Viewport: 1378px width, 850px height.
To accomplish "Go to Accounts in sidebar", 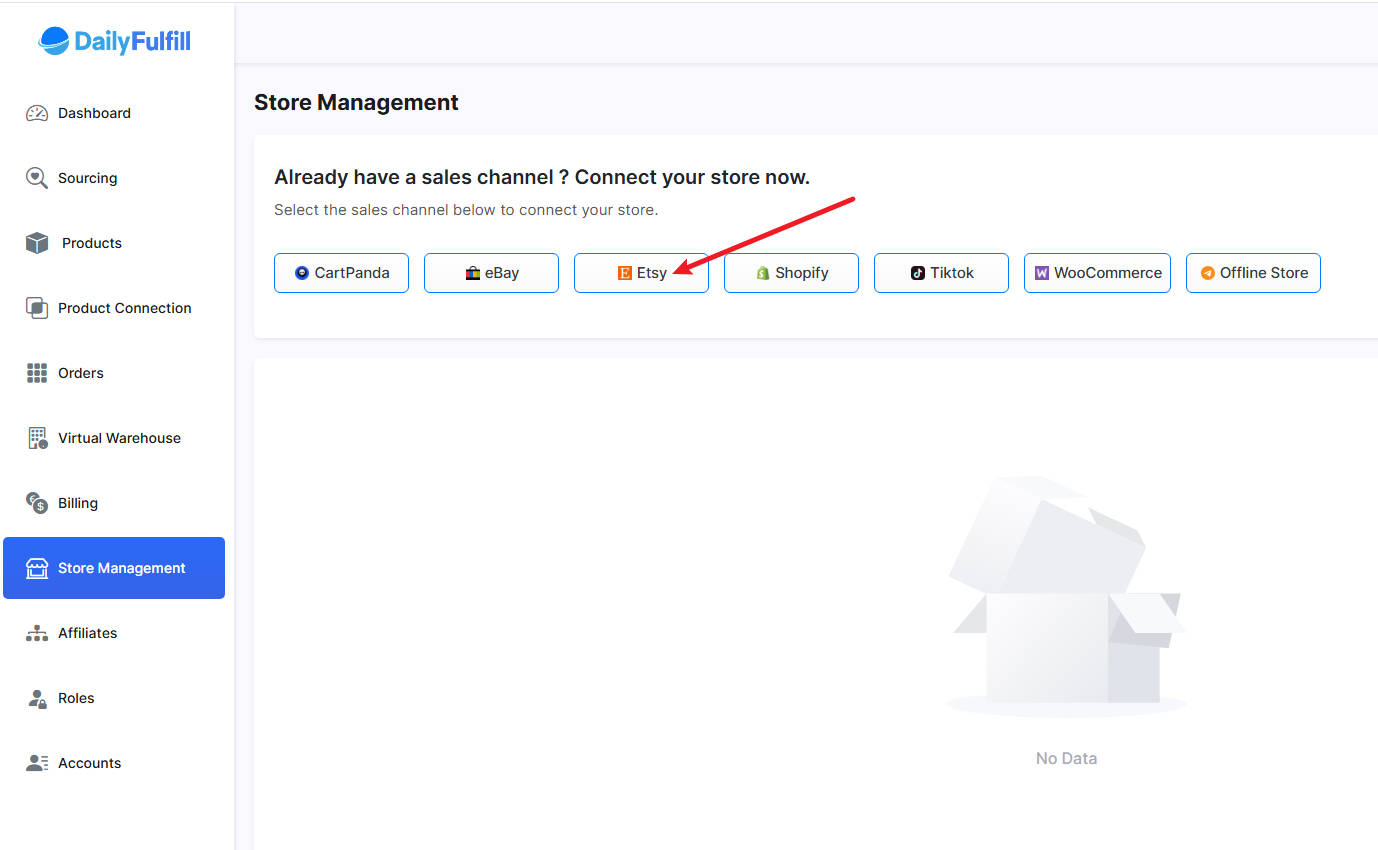I will (89, 763).
